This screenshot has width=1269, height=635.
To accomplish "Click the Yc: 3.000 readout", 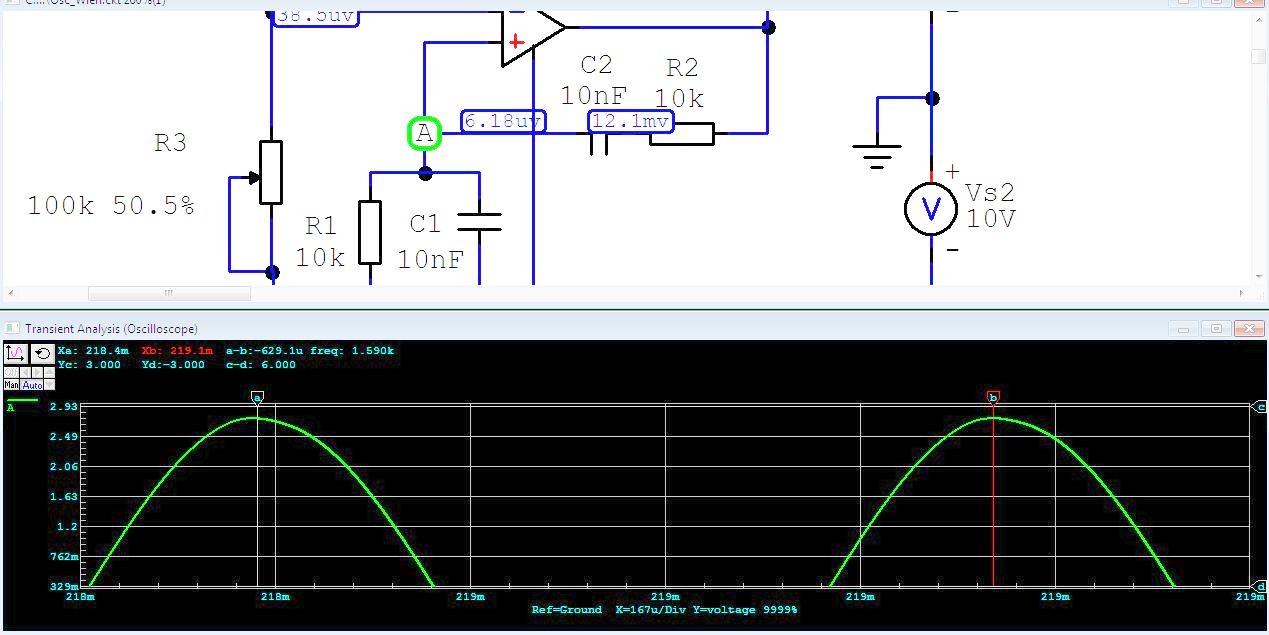I will tap(89, 365).
